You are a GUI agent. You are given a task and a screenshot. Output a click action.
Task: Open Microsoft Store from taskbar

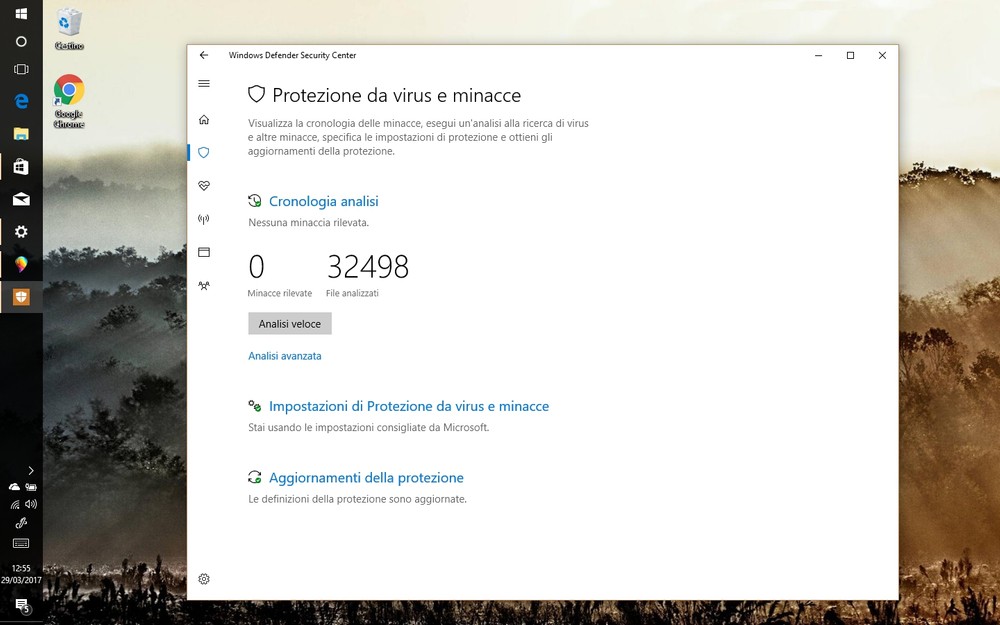click(21, 166)
